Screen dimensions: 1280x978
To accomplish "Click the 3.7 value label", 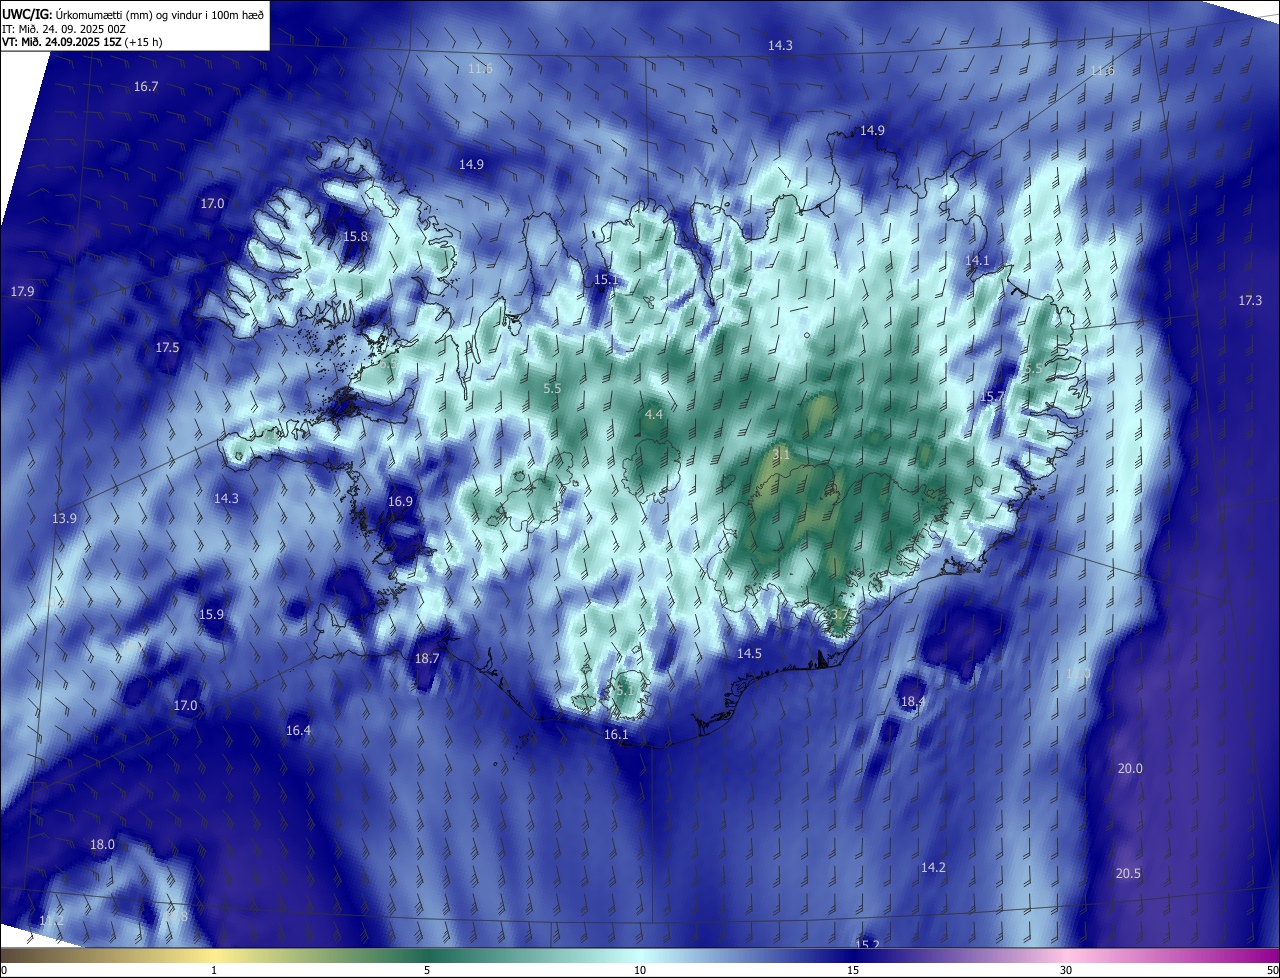I will [841, 614].
